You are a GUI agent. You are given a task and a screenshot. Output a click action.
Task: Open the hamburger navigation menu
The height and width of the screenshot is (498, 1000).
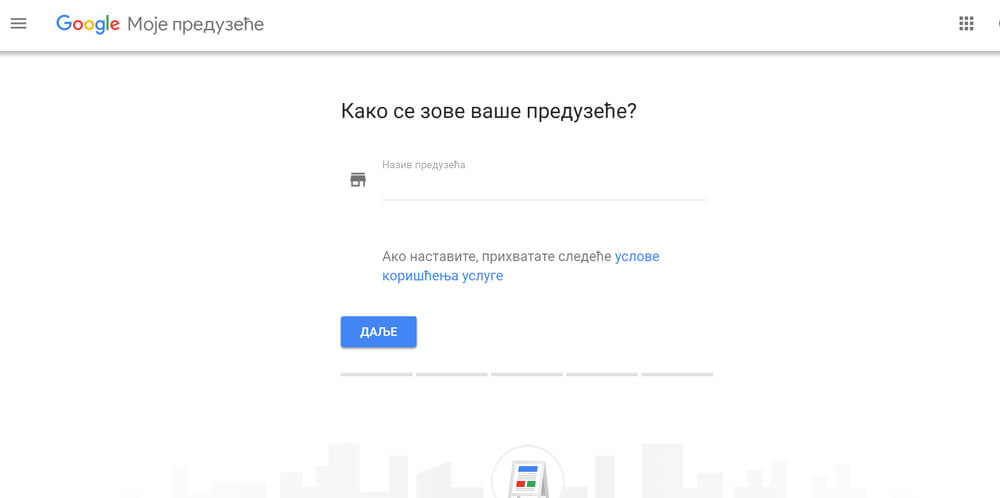coord(18,24)
